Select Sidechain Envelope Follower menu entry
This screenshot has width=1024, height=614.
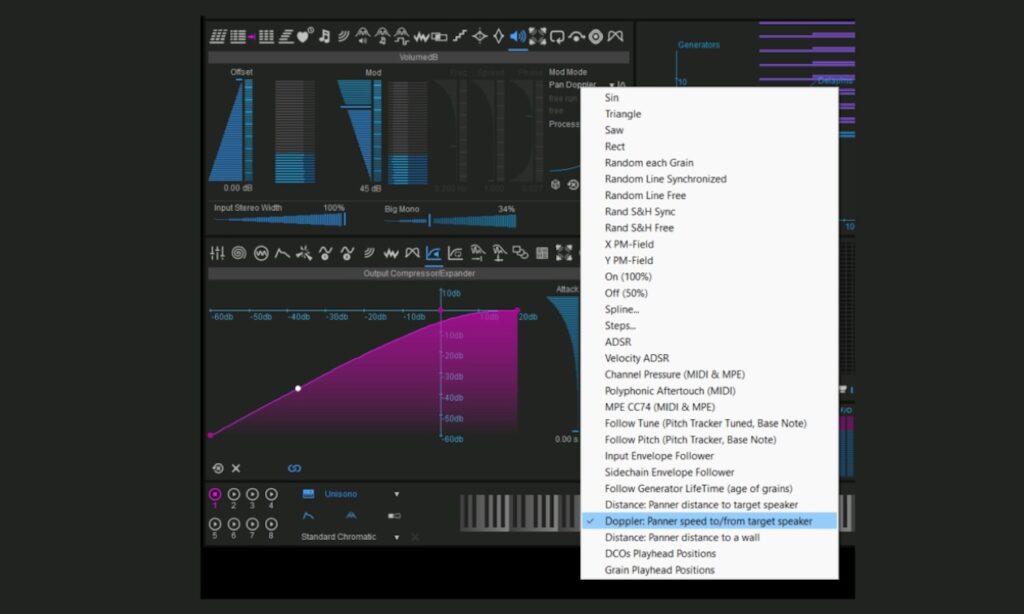click(669, 472)
